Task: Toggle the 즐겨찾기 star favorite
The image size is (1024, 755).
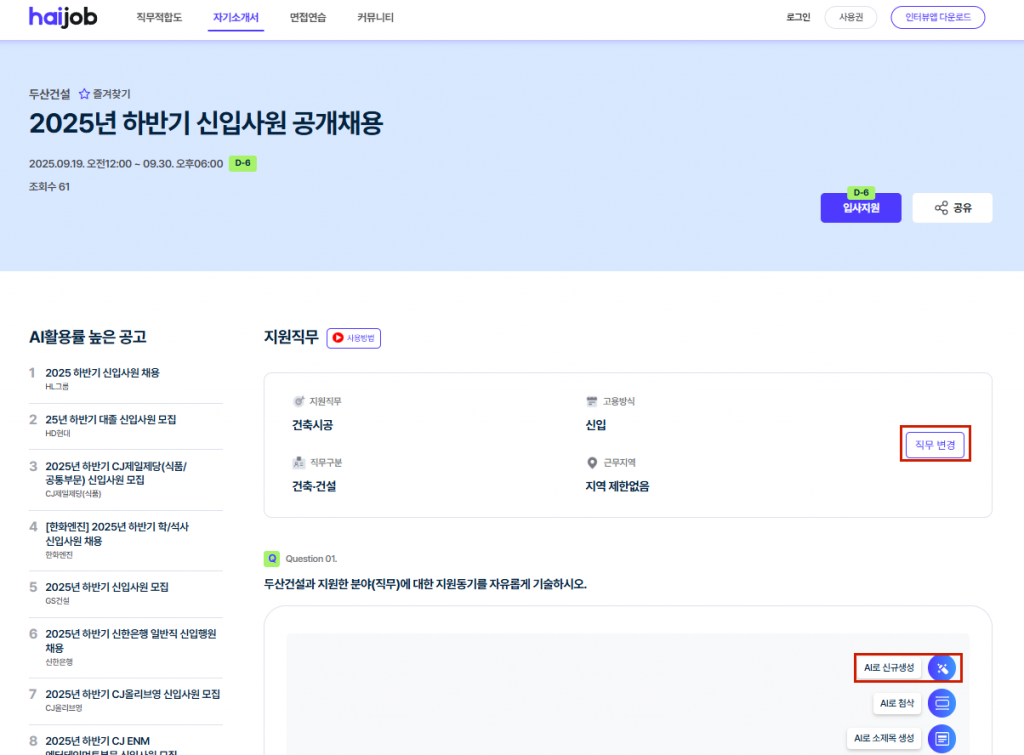Action: pyautogui.click(x=85, y=94)
